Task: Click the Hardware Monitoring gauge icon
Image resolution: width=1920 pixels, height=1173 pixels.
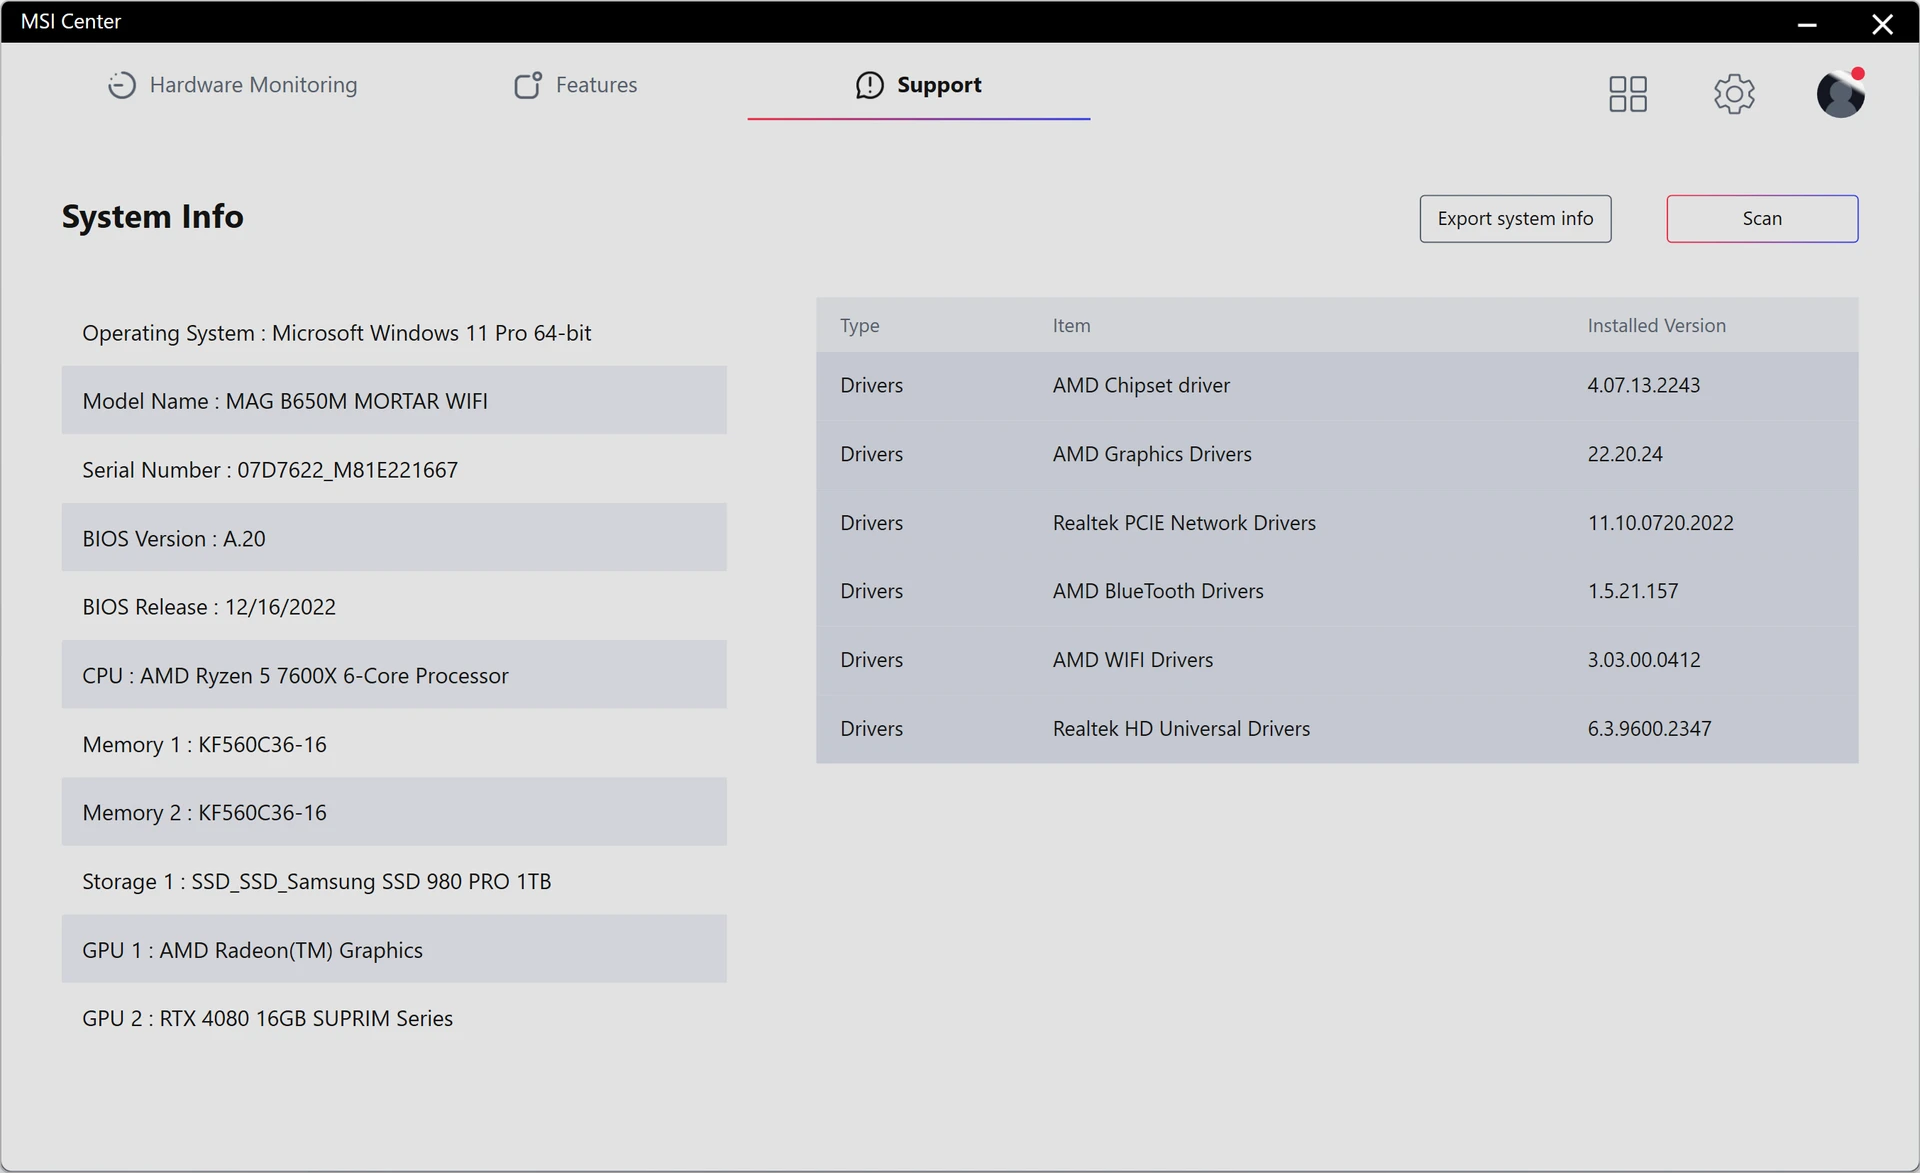Action: [x=121, y=85]
